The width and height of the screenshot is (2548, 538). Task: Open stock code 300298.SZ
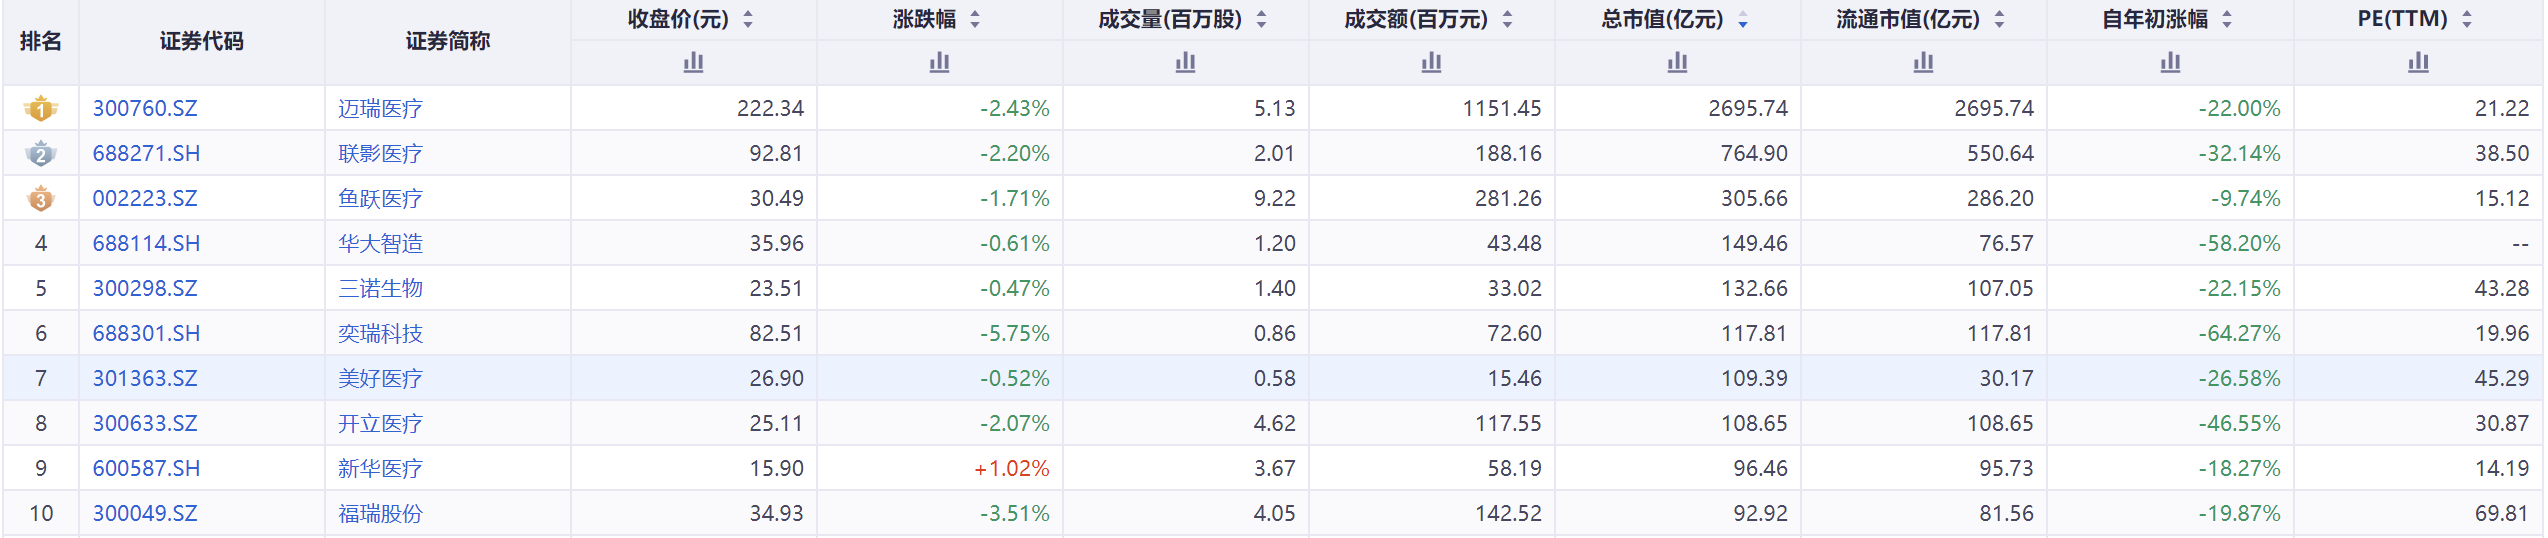(x=145, y=288)
